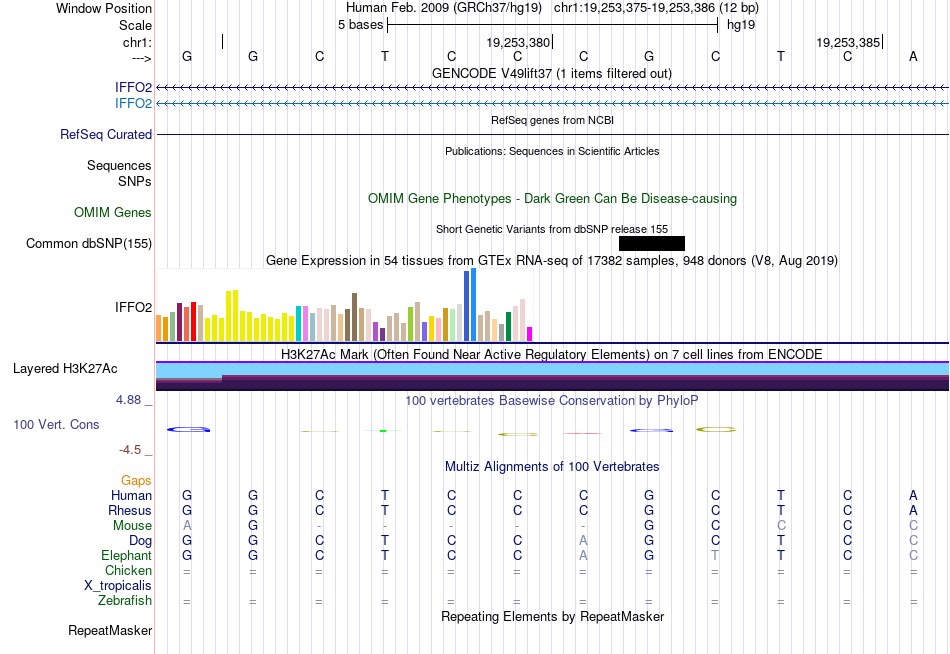Click the light blue IFFO2 GENCODE transcript label
This screenshot has width=950, height=654.
[x=133, y=103]
